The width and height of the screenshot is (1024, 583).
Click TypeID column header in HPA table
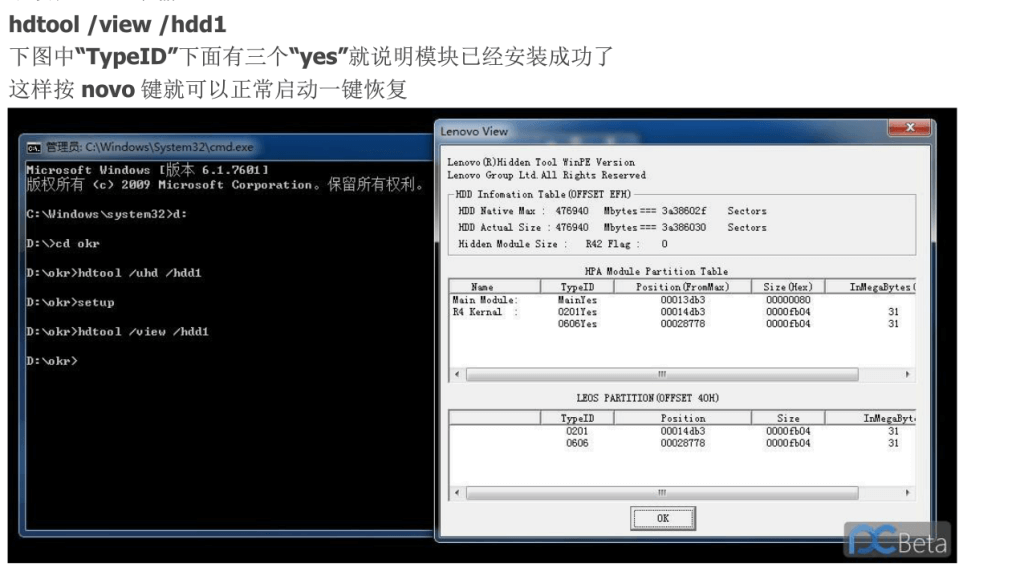tap(577, 287)
